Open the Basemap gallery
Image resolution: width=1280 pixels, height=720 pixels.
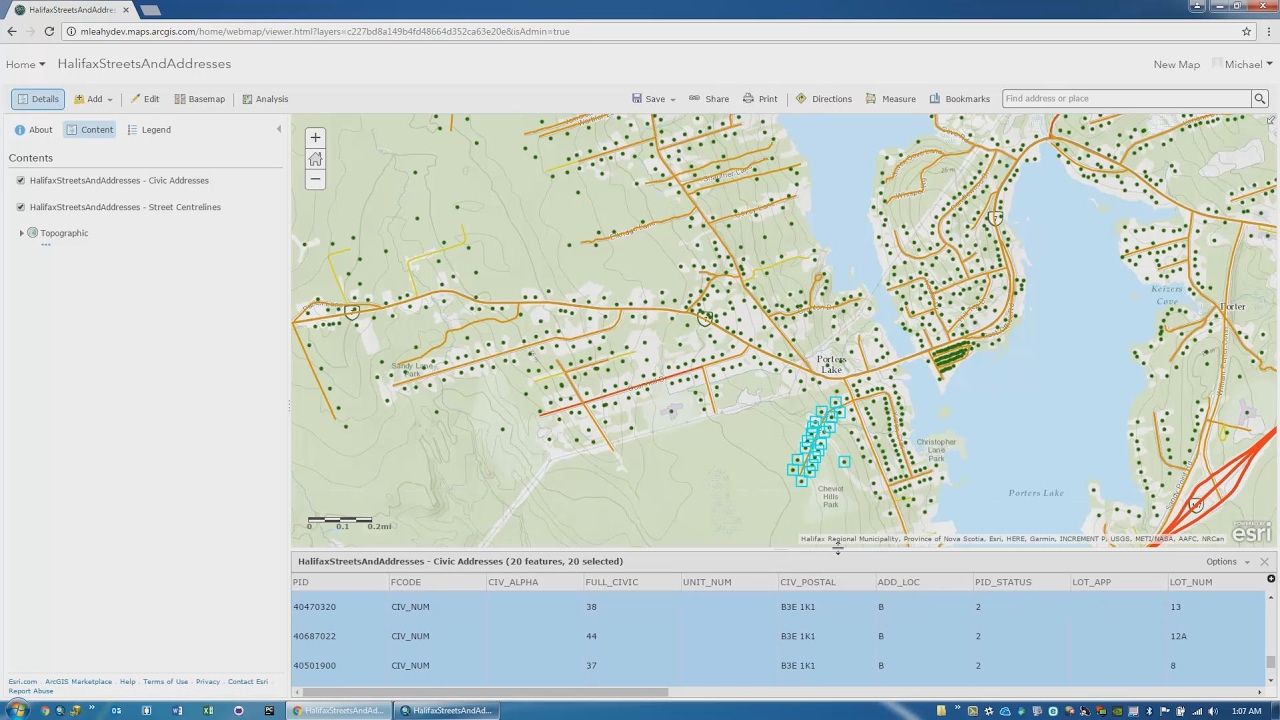click(199, 99)
